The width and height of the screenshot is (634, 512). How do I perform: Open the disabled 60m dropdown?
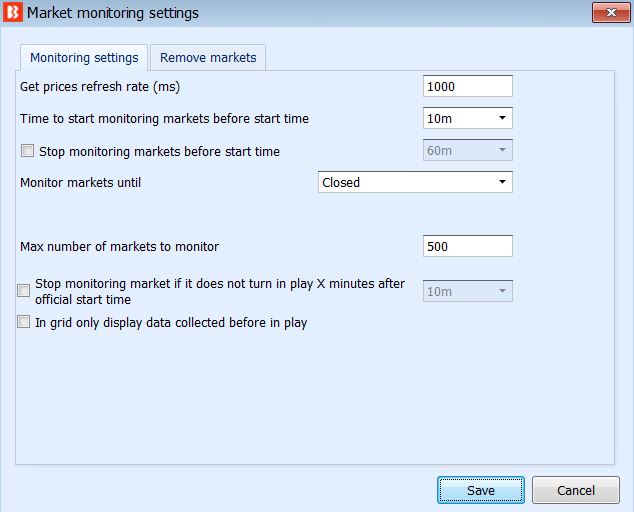468,150
